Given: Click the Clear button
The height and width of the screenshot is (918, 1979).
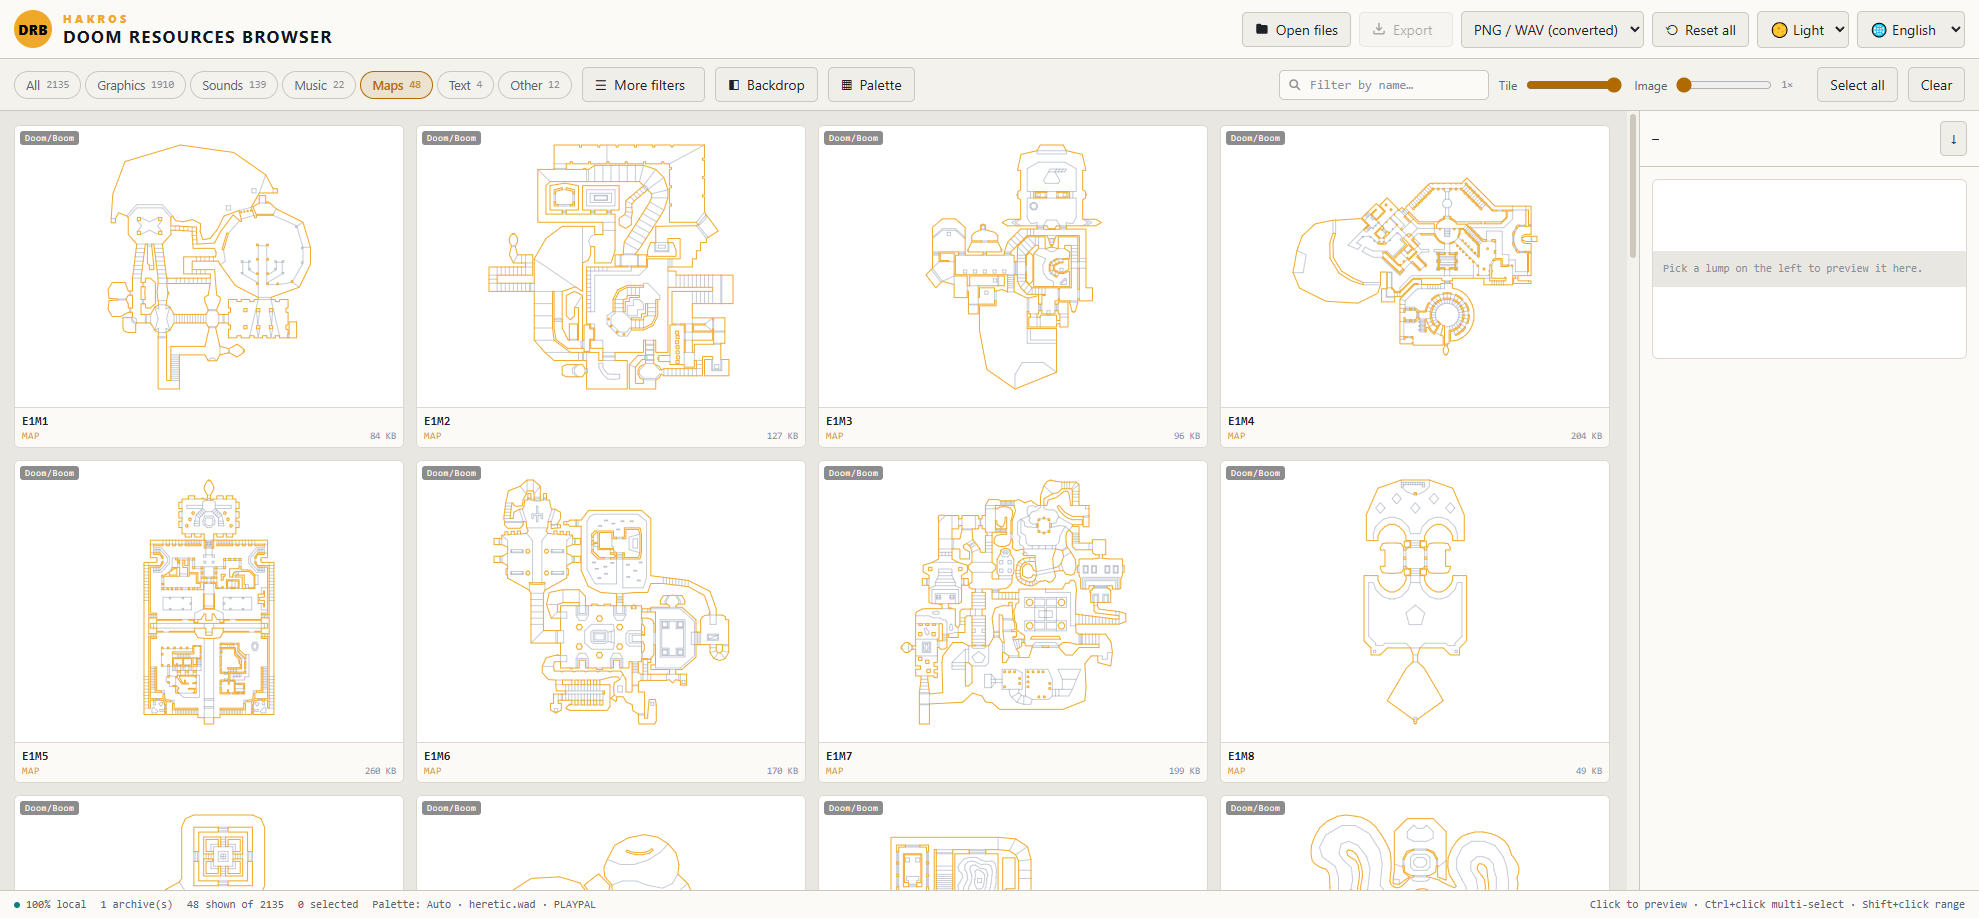Looking at the screenshot, I should (x=1936, y=85).
